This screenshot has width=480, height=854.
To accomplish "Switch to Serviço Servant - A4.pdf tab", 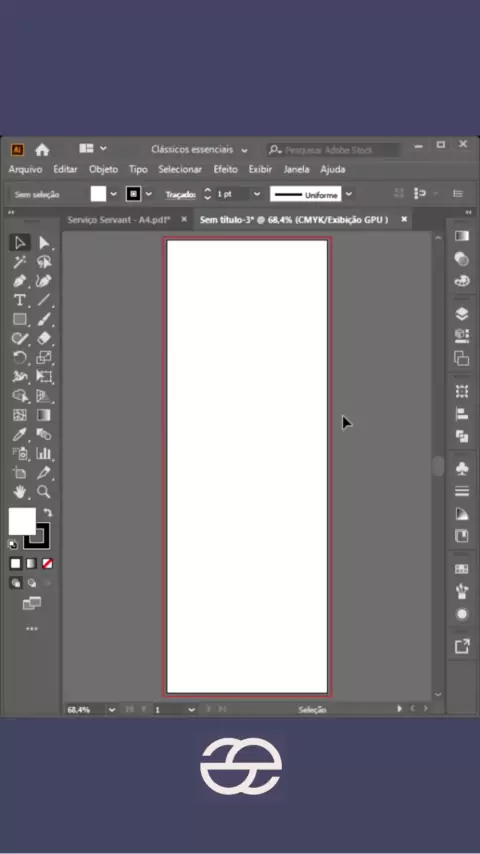I will (119, 219).
